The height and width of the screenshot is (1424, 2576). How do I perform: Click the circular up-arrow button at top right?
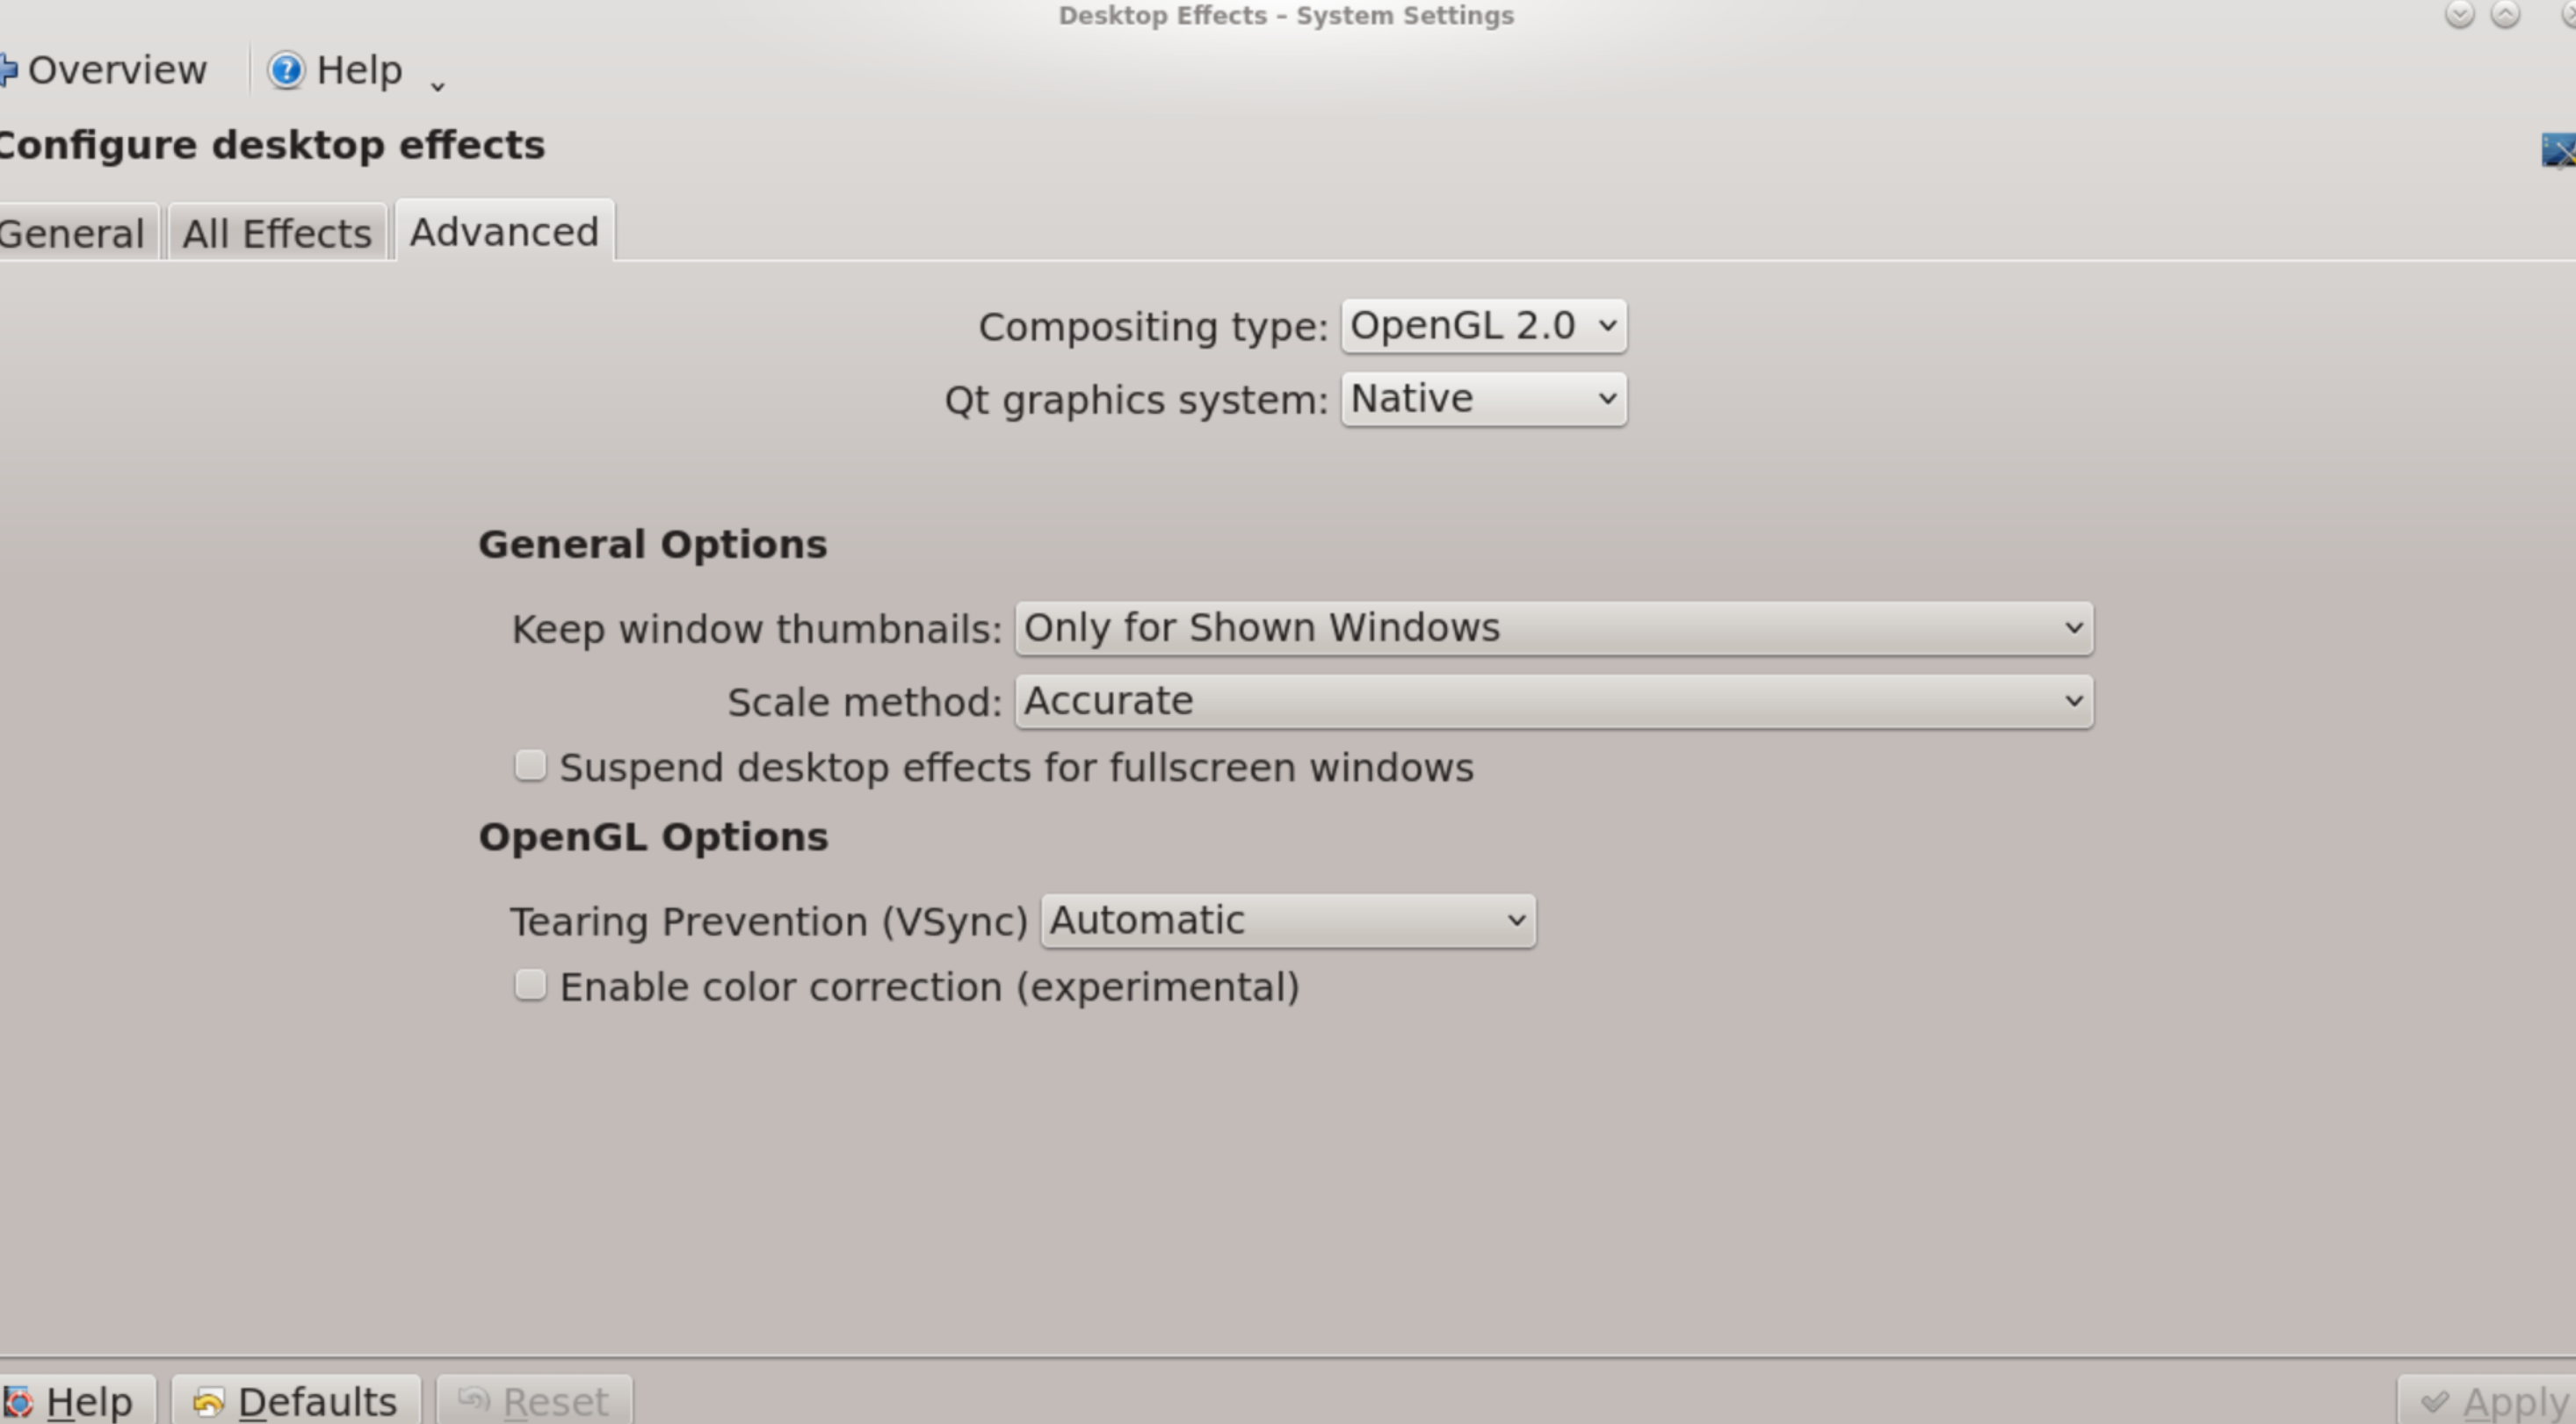click(x=2506, y=16)
